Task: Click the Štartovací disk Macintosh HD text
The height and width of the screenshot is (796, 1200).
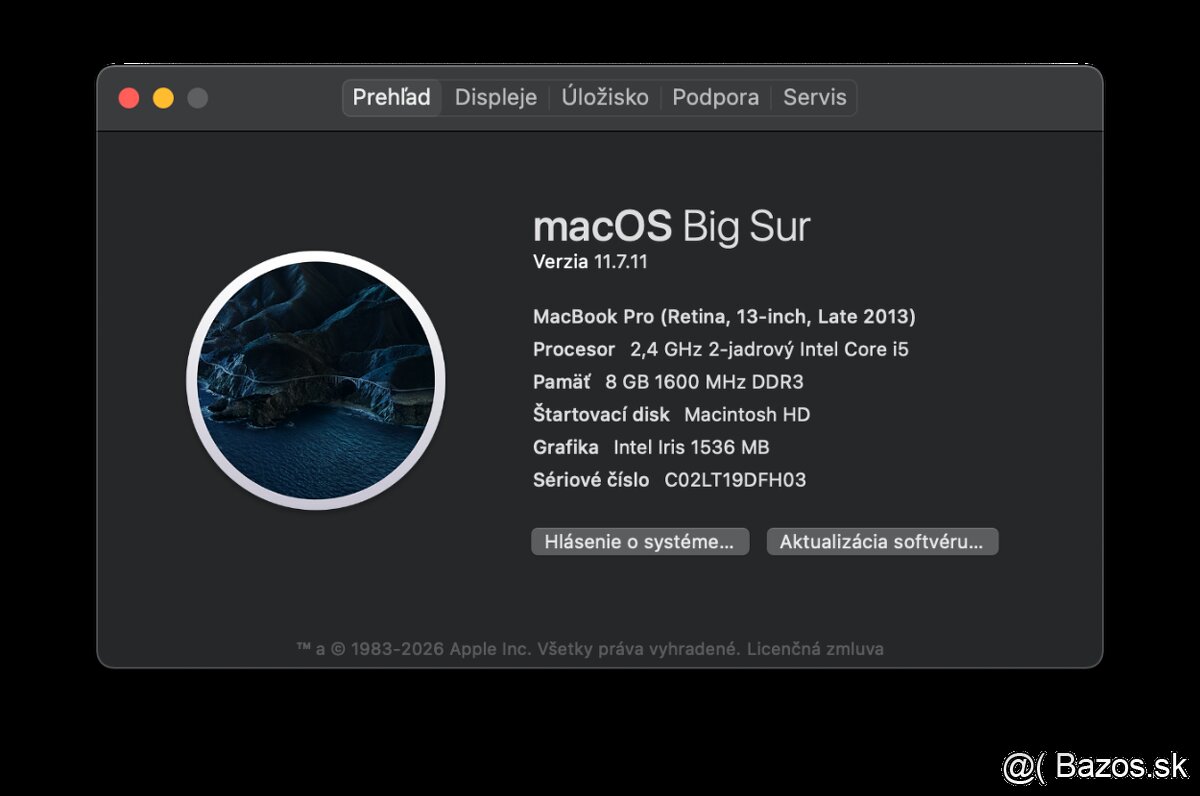Action: (671, 414)
